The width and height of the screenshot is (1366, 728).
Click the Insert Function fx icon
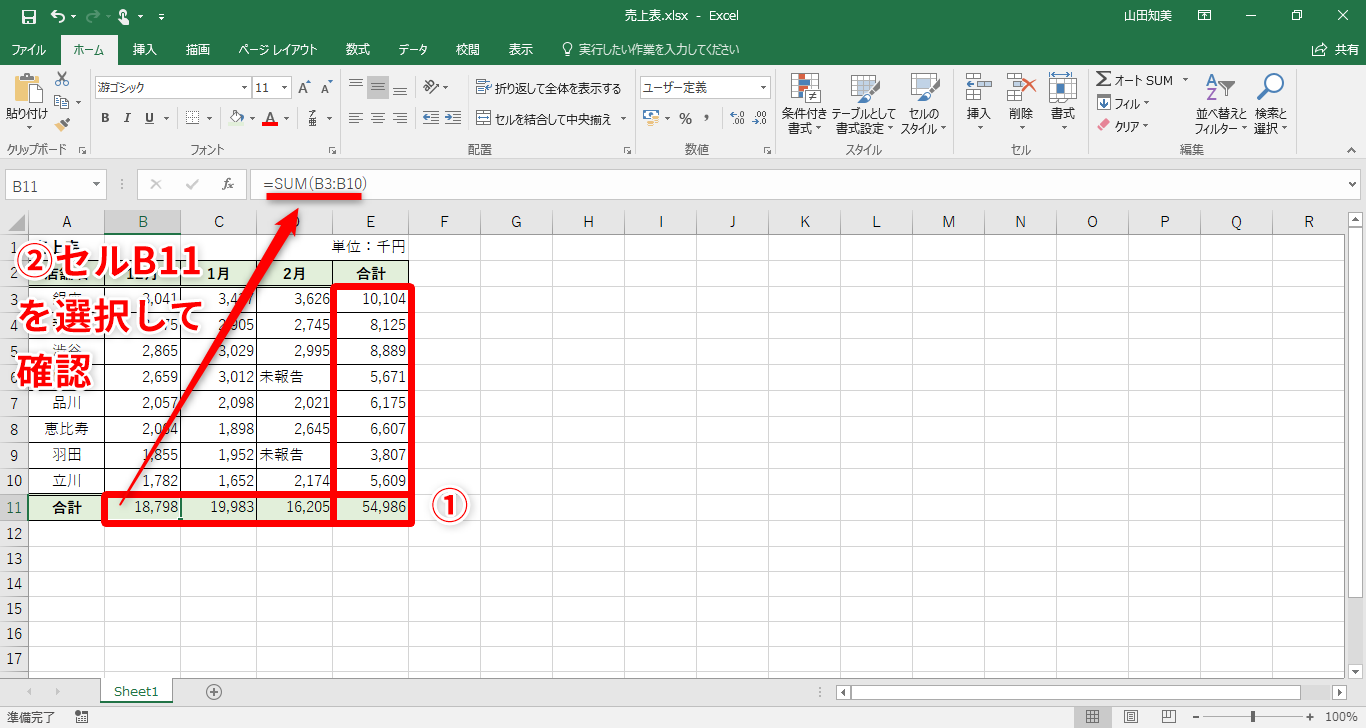click(x=228, y=184)
